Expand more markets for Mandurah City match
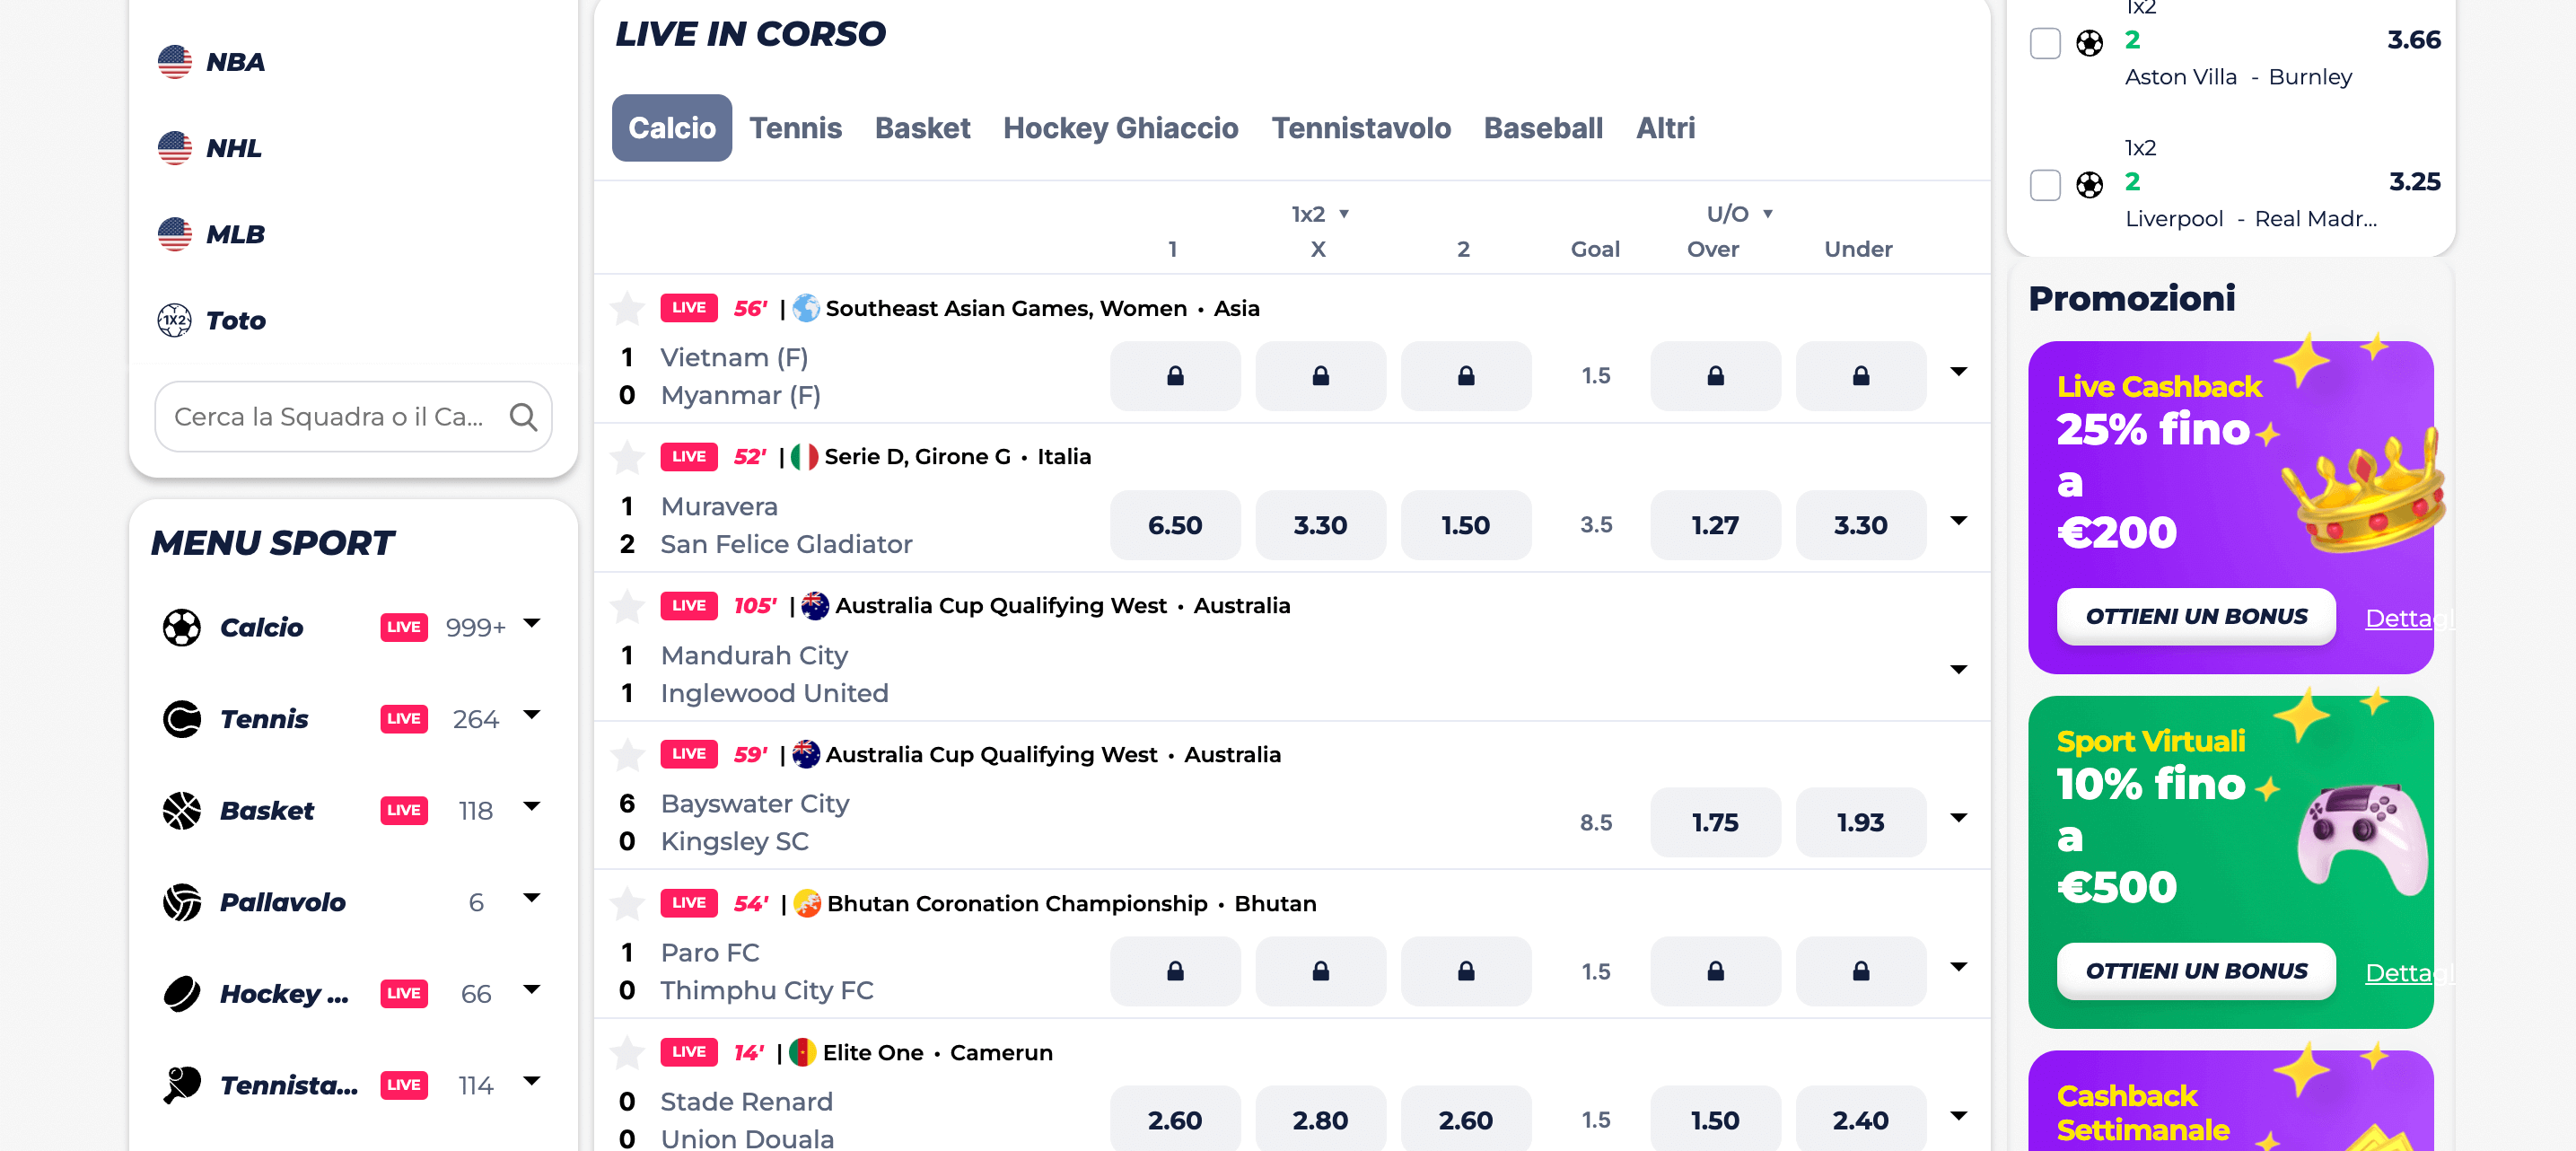This screenshot has height=1151, width=2576. tap(1959, 670)
